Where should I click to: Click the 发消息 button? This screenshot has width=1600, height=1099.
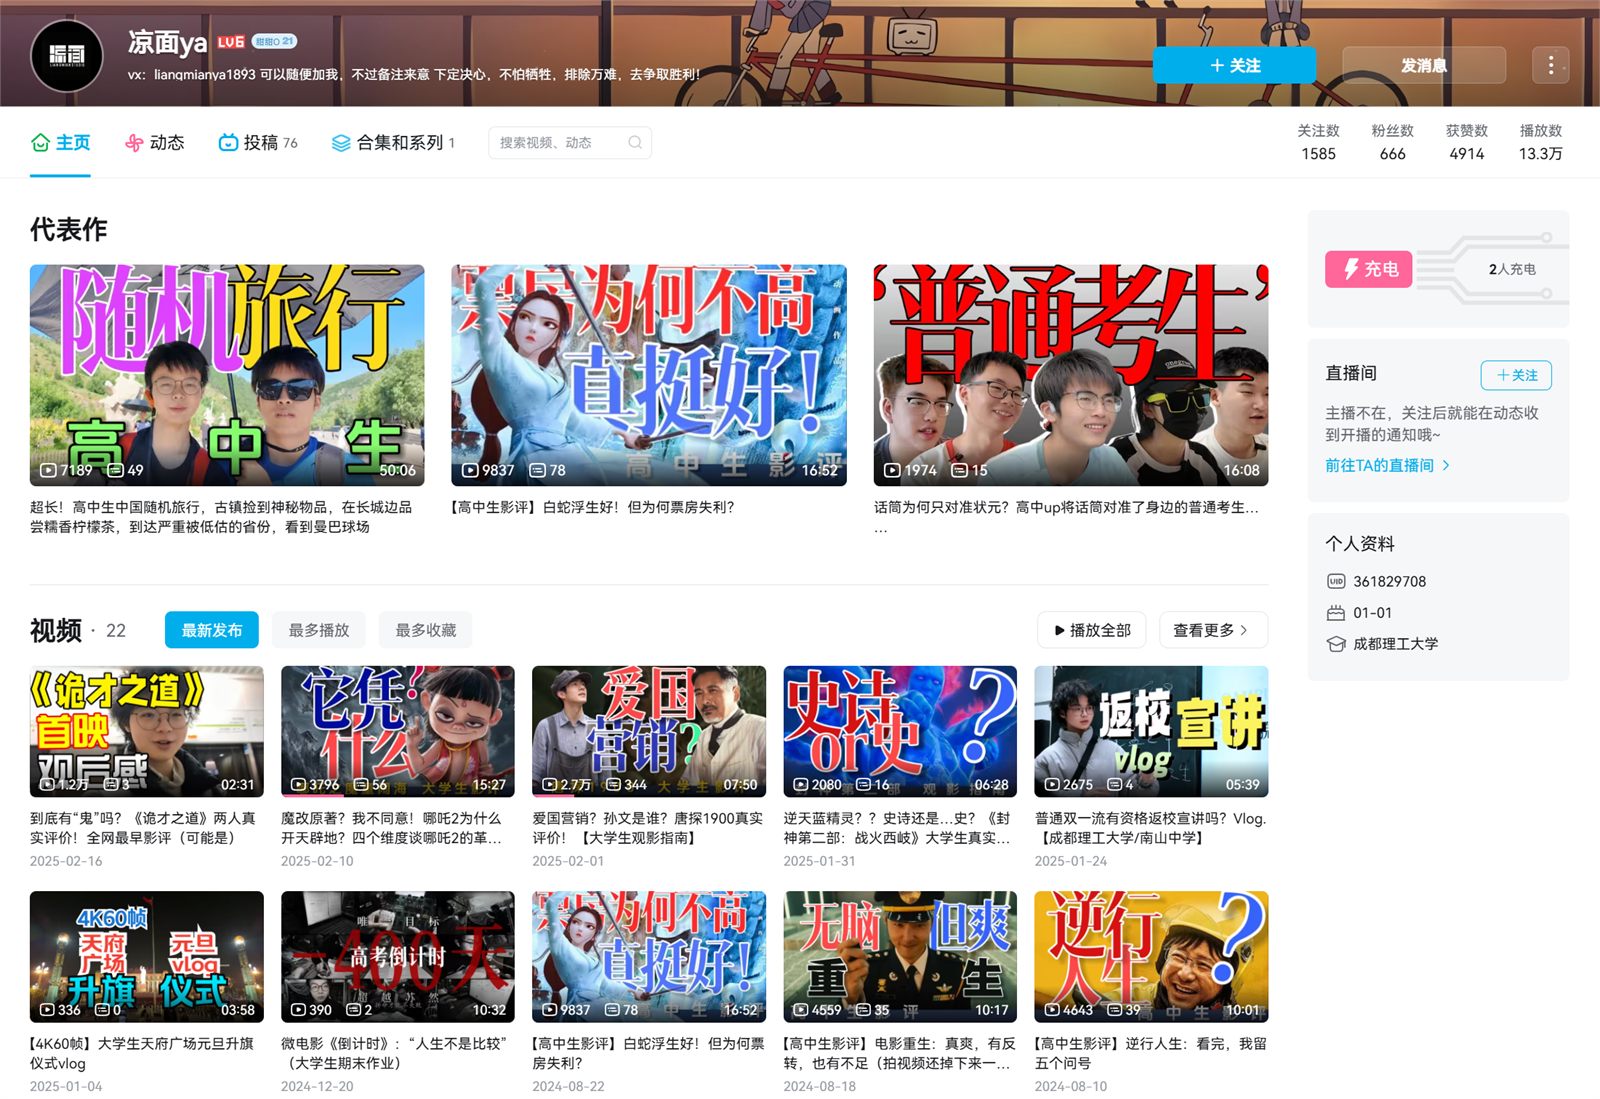point(1424,65)
